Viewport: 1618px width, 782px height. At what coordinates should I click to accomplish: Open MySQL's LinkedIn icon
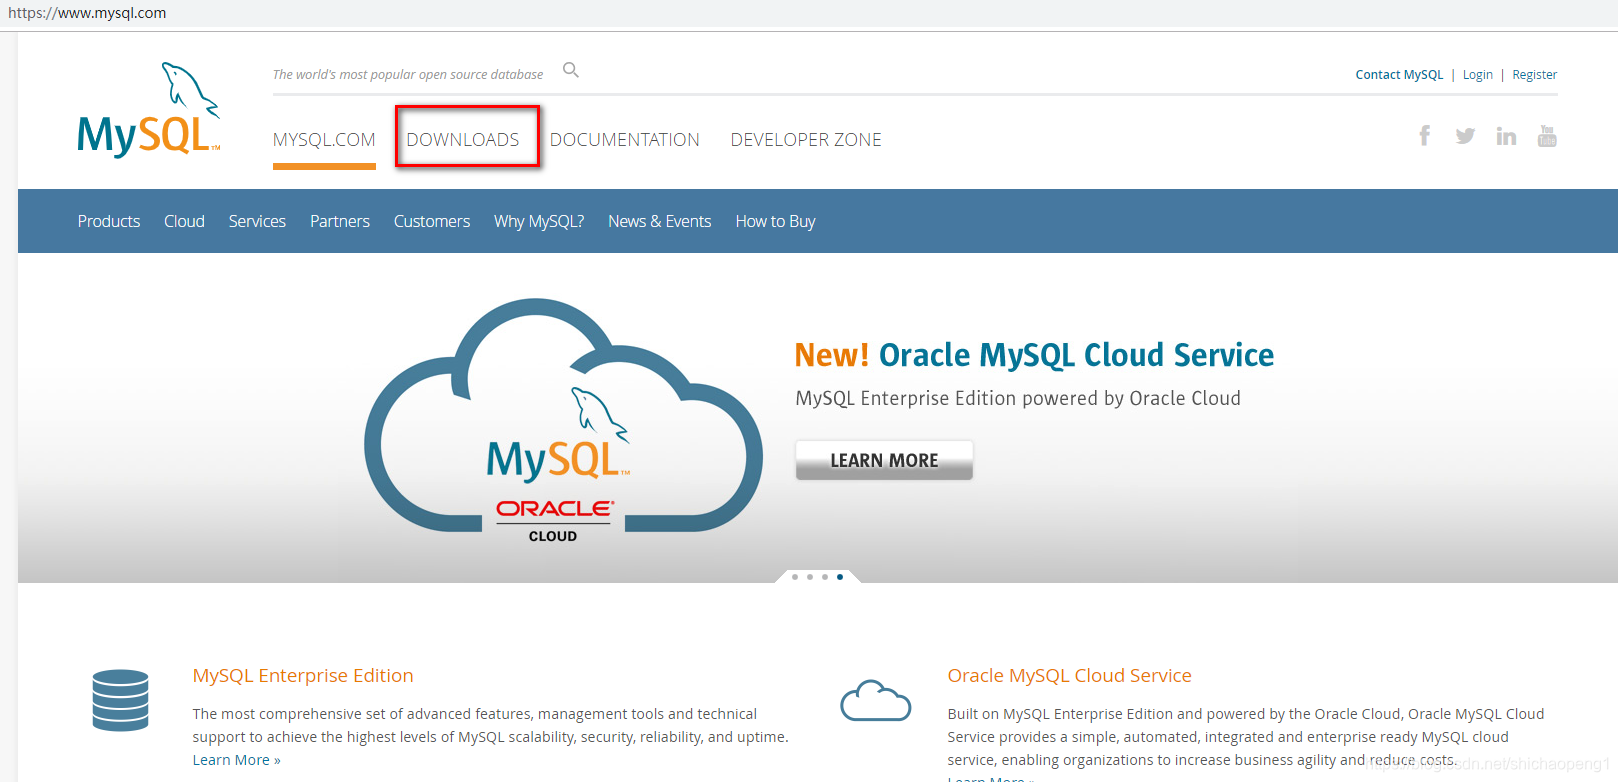click(x=1506, y=136)
